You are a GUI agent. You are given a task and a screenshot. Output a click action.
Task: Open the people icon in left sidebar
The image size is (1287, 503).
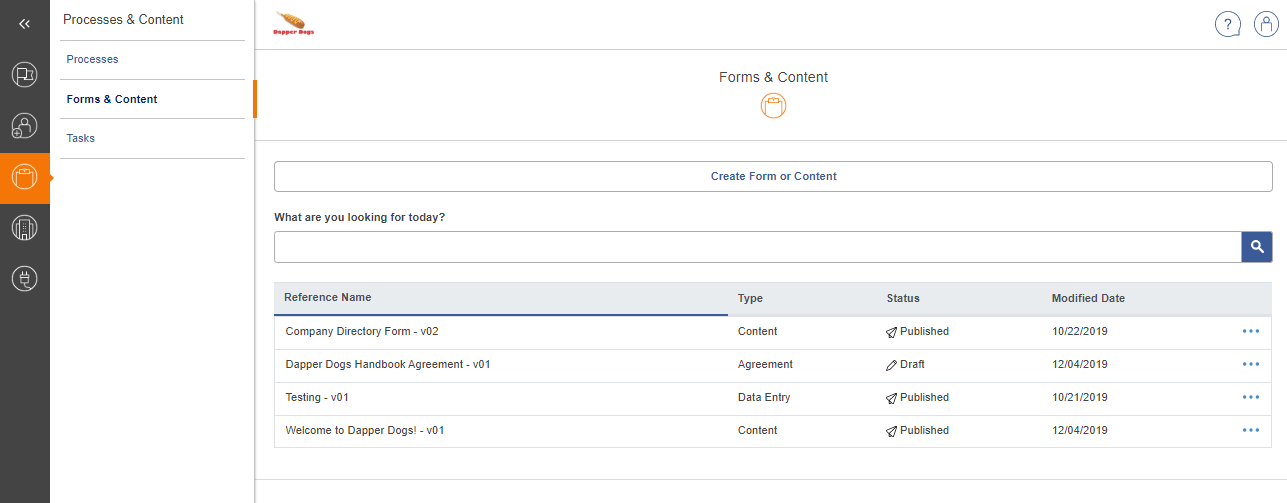click(24, 126)
